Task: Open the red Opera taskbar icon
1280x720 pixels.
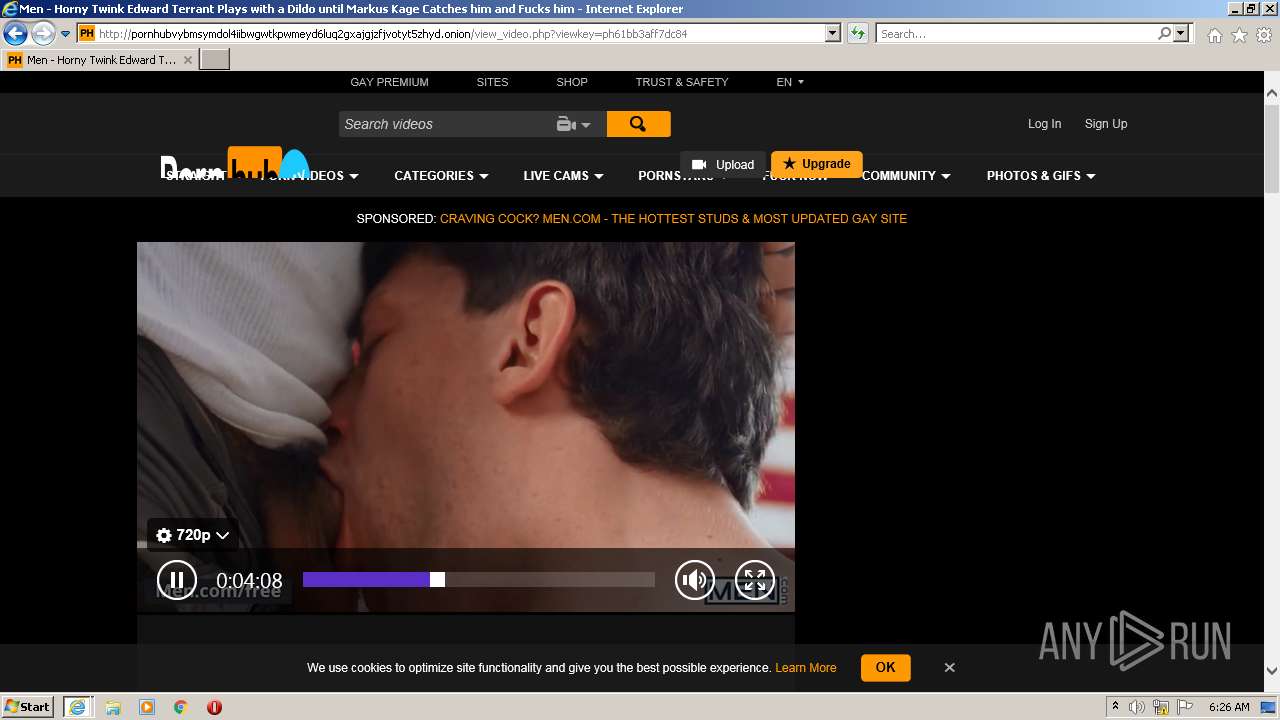Action: pos(214,707)
